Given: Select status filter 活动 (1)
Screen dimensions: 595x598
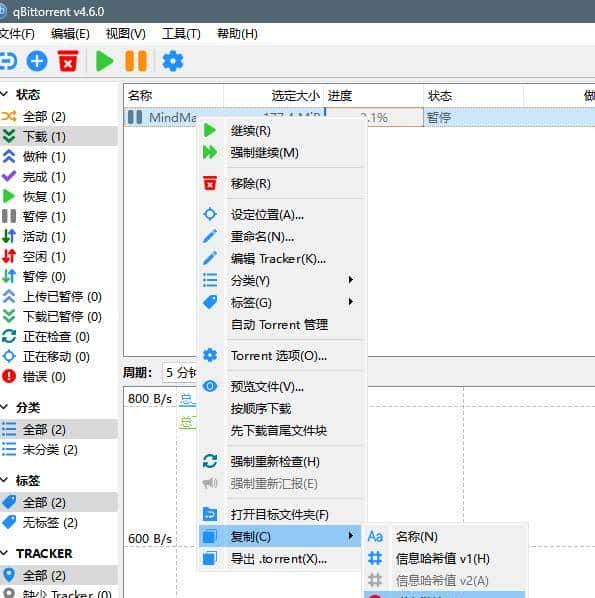Looking at the screenshot, I should (59, 236).
